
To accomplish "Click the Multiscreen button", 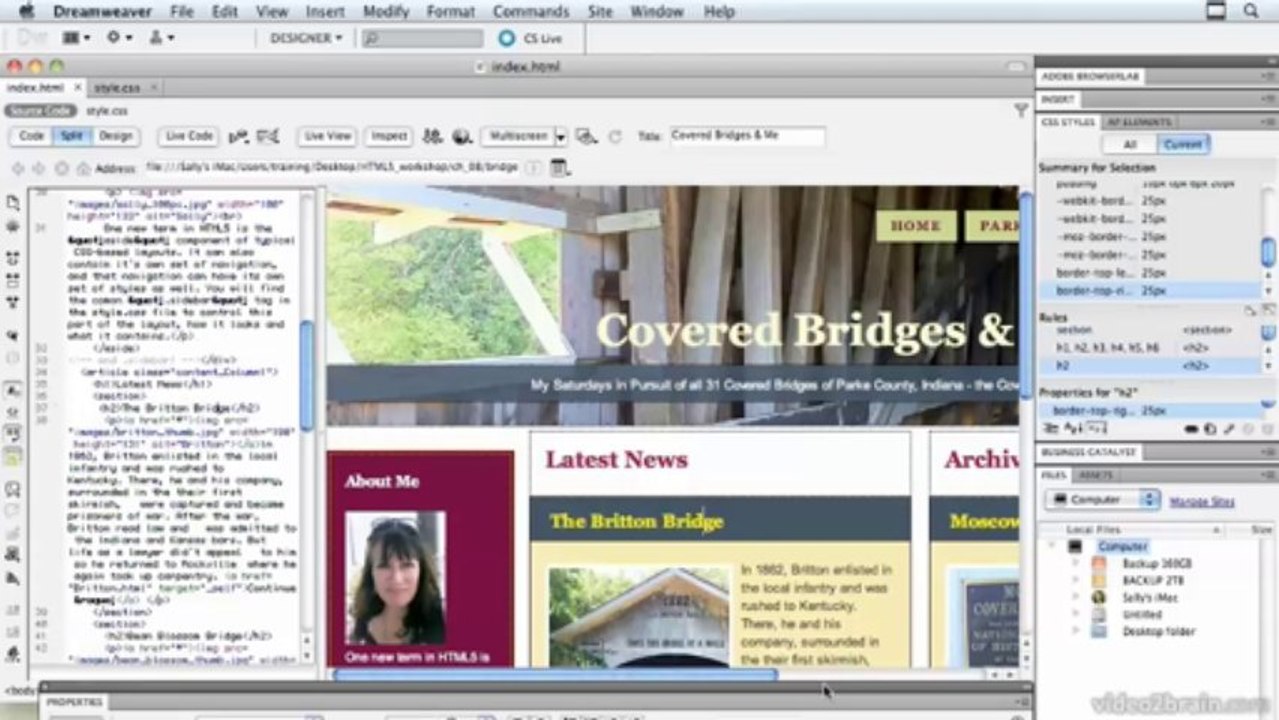I will click(x=517, y=136).
